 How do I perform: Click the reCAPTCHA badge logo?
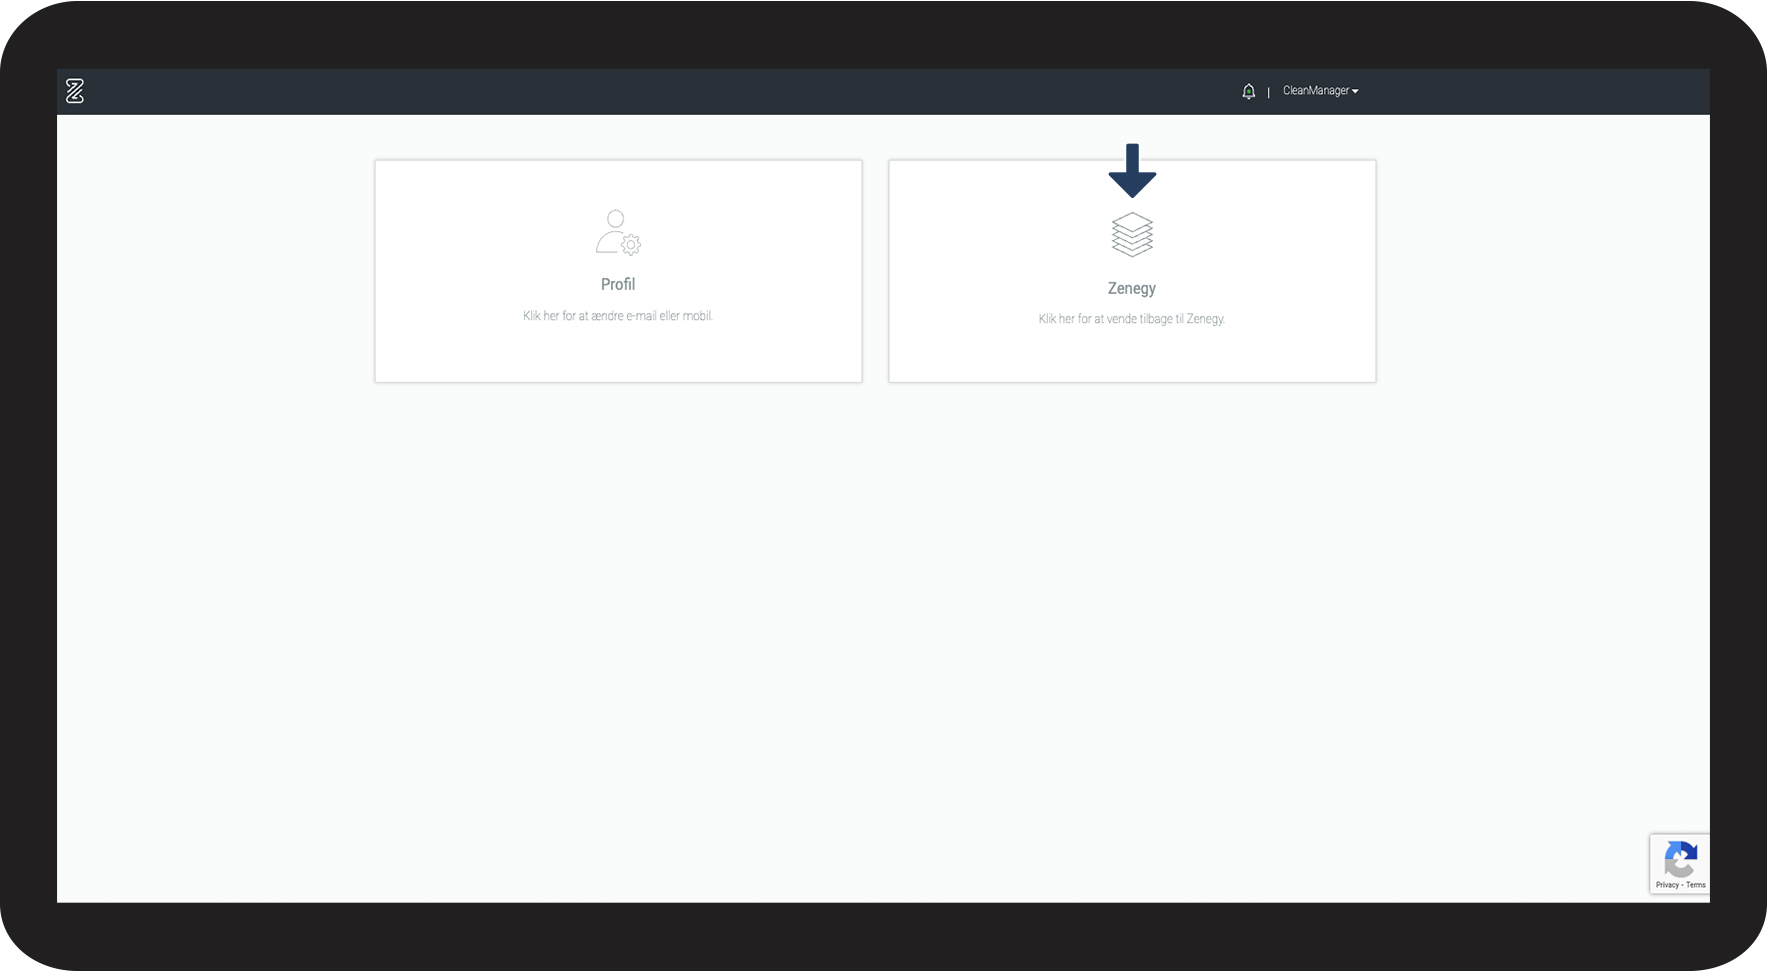(1680, 859)
